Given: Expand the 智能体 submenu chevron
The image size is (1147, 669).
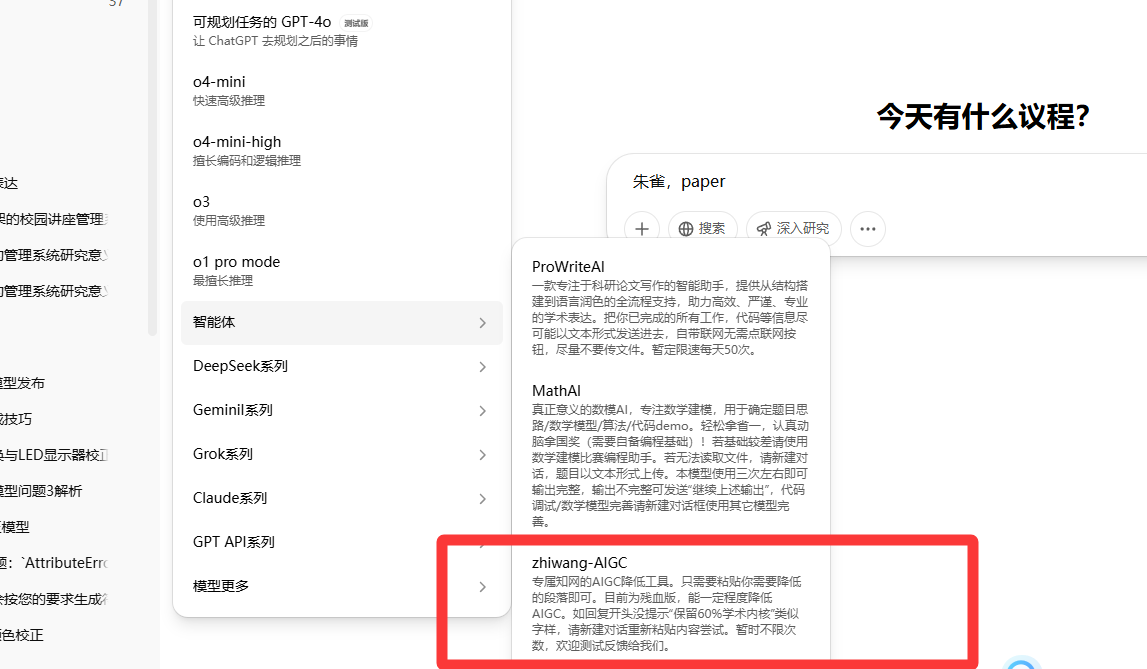Looking at the screenshot, I should click(482, 322).
